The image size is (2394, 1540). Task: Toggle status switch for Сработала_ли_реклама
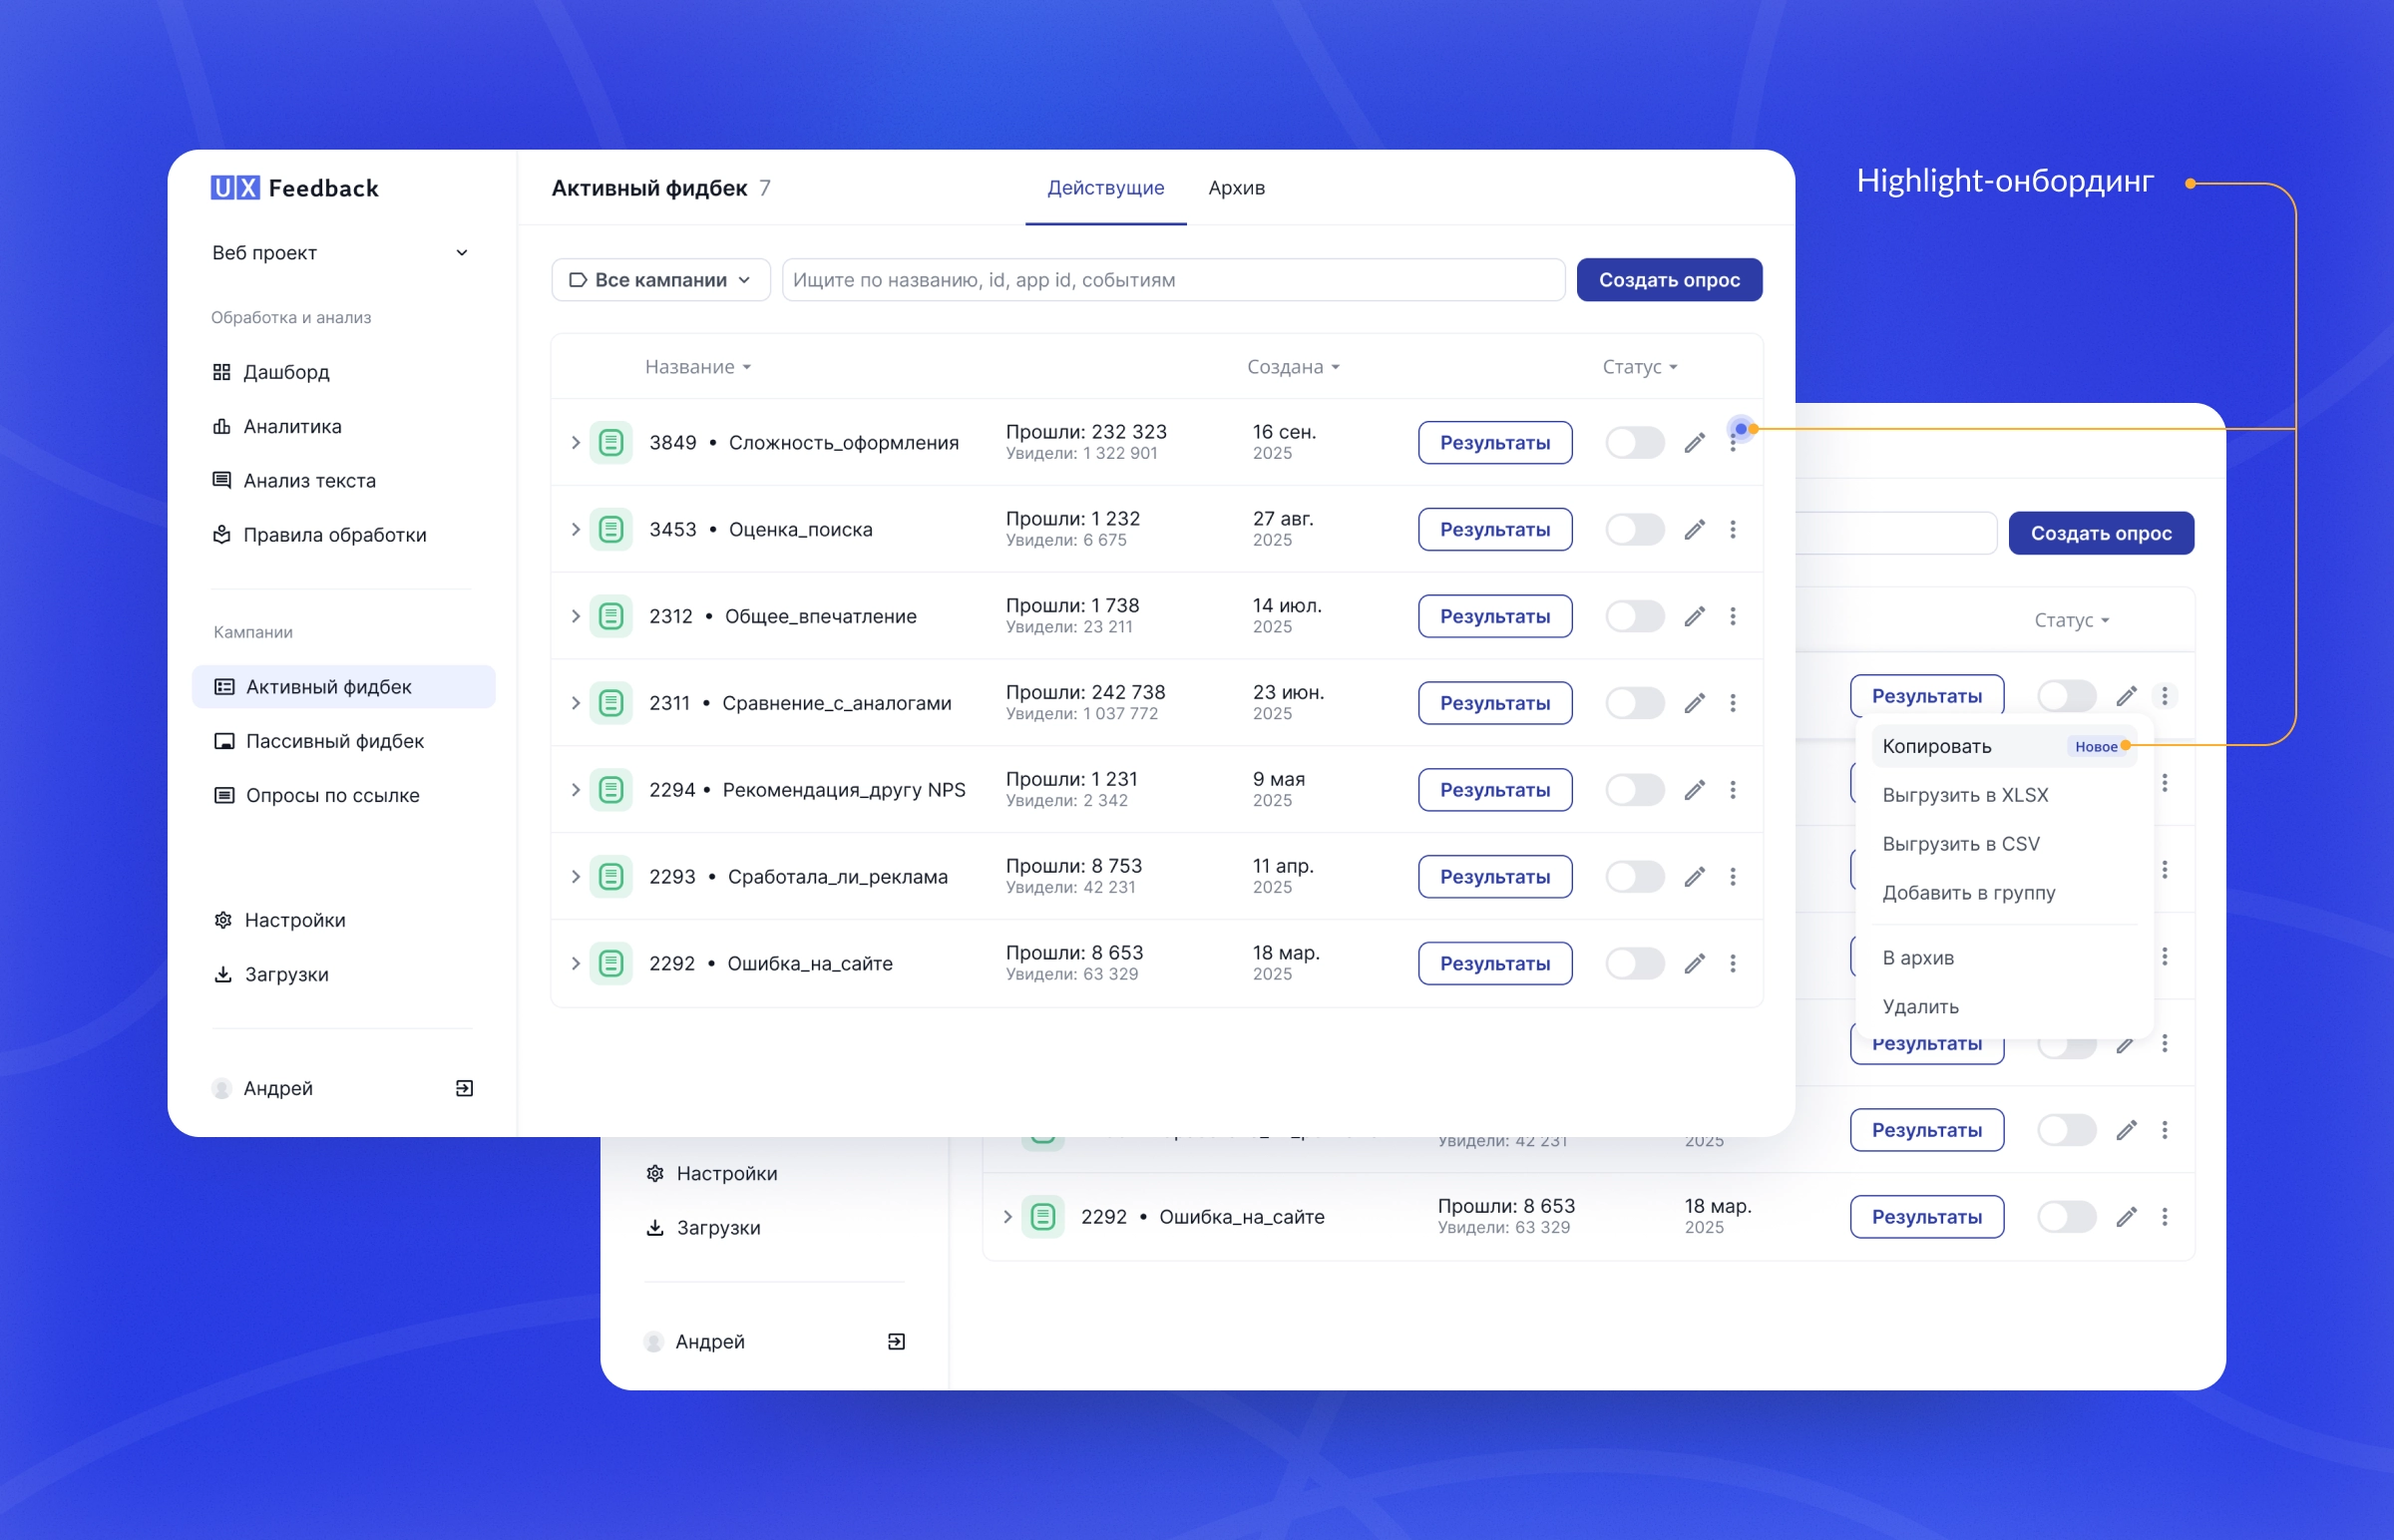(x=1634, y=877)
